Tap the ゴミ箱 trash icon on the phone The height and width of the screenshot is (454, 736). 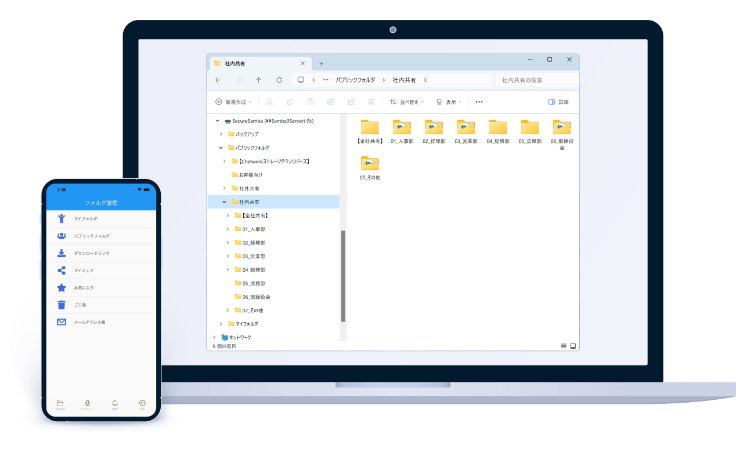(62, 305)
